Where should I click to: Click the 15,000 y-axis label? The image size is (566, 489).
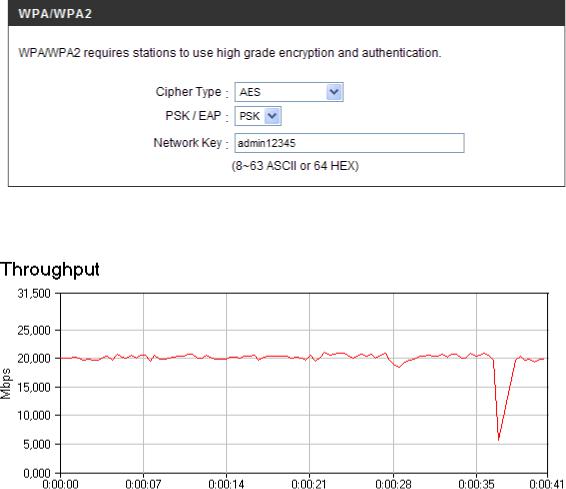tap(34, 387)
